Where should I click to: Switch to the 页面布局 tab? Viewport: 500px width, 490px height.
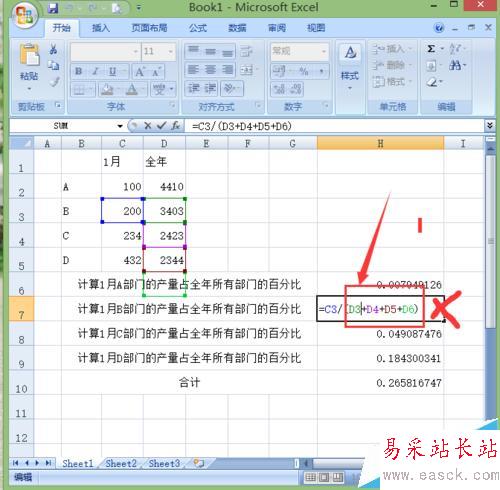(x=149, y=28)
